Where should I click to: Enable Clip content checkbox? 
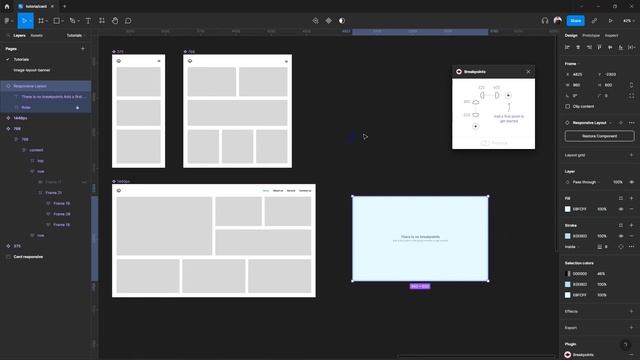pos(567,107)
